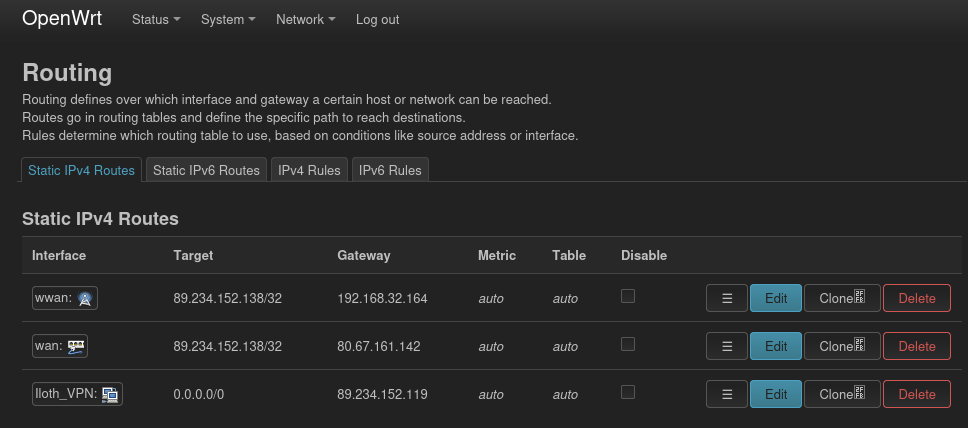
Task: Check Disable box for 0.0.0.0/0 route
Action: 628,392
